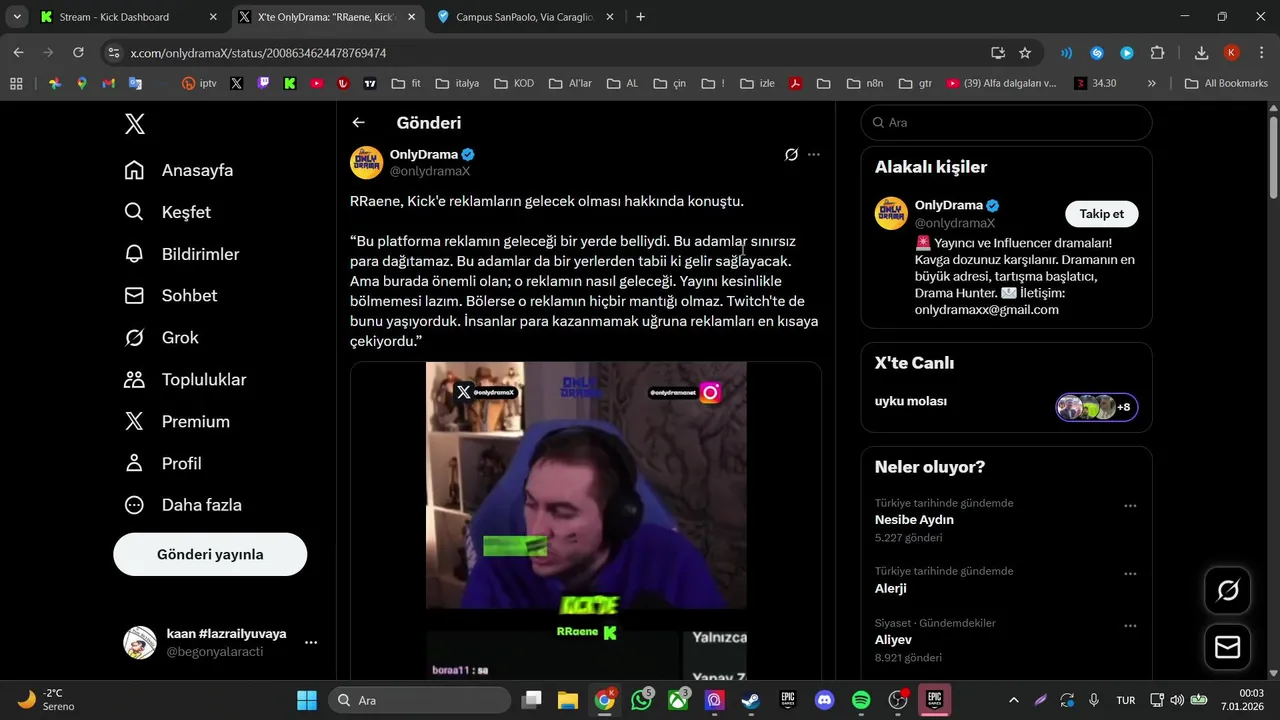Click OnlyDrama avatar on the post

click(366, 162)
